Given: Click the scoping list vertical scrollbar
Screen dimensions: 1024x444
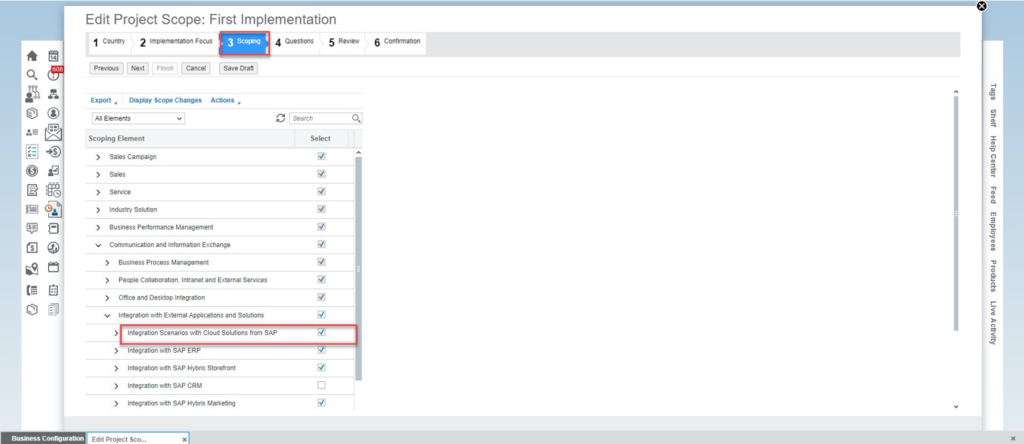Looking at the screenshot, I should point(358,268).
